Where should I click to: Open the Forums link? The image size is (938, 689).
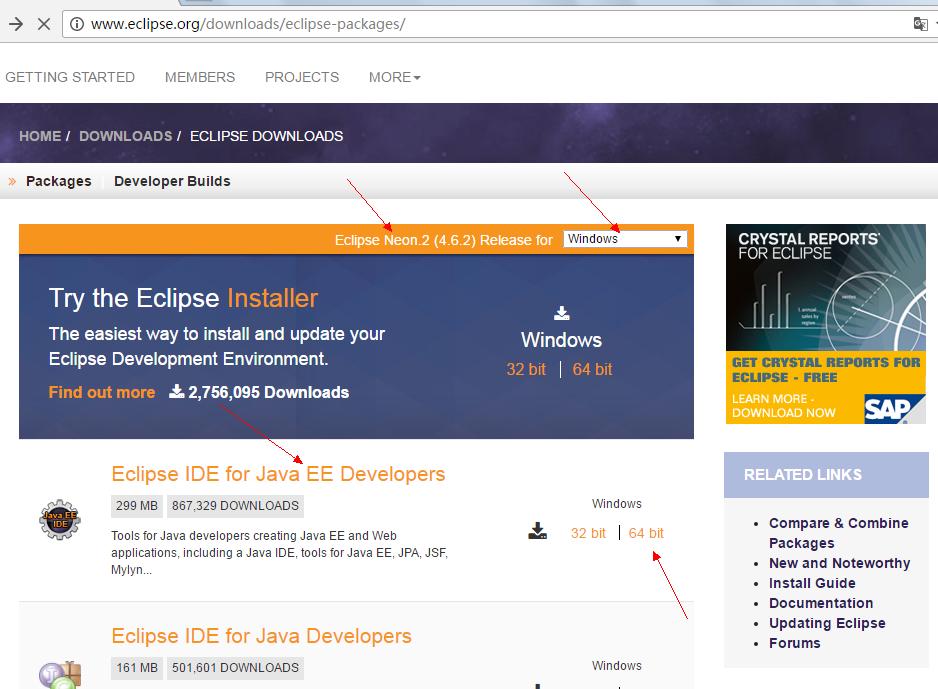click(794, 643)
